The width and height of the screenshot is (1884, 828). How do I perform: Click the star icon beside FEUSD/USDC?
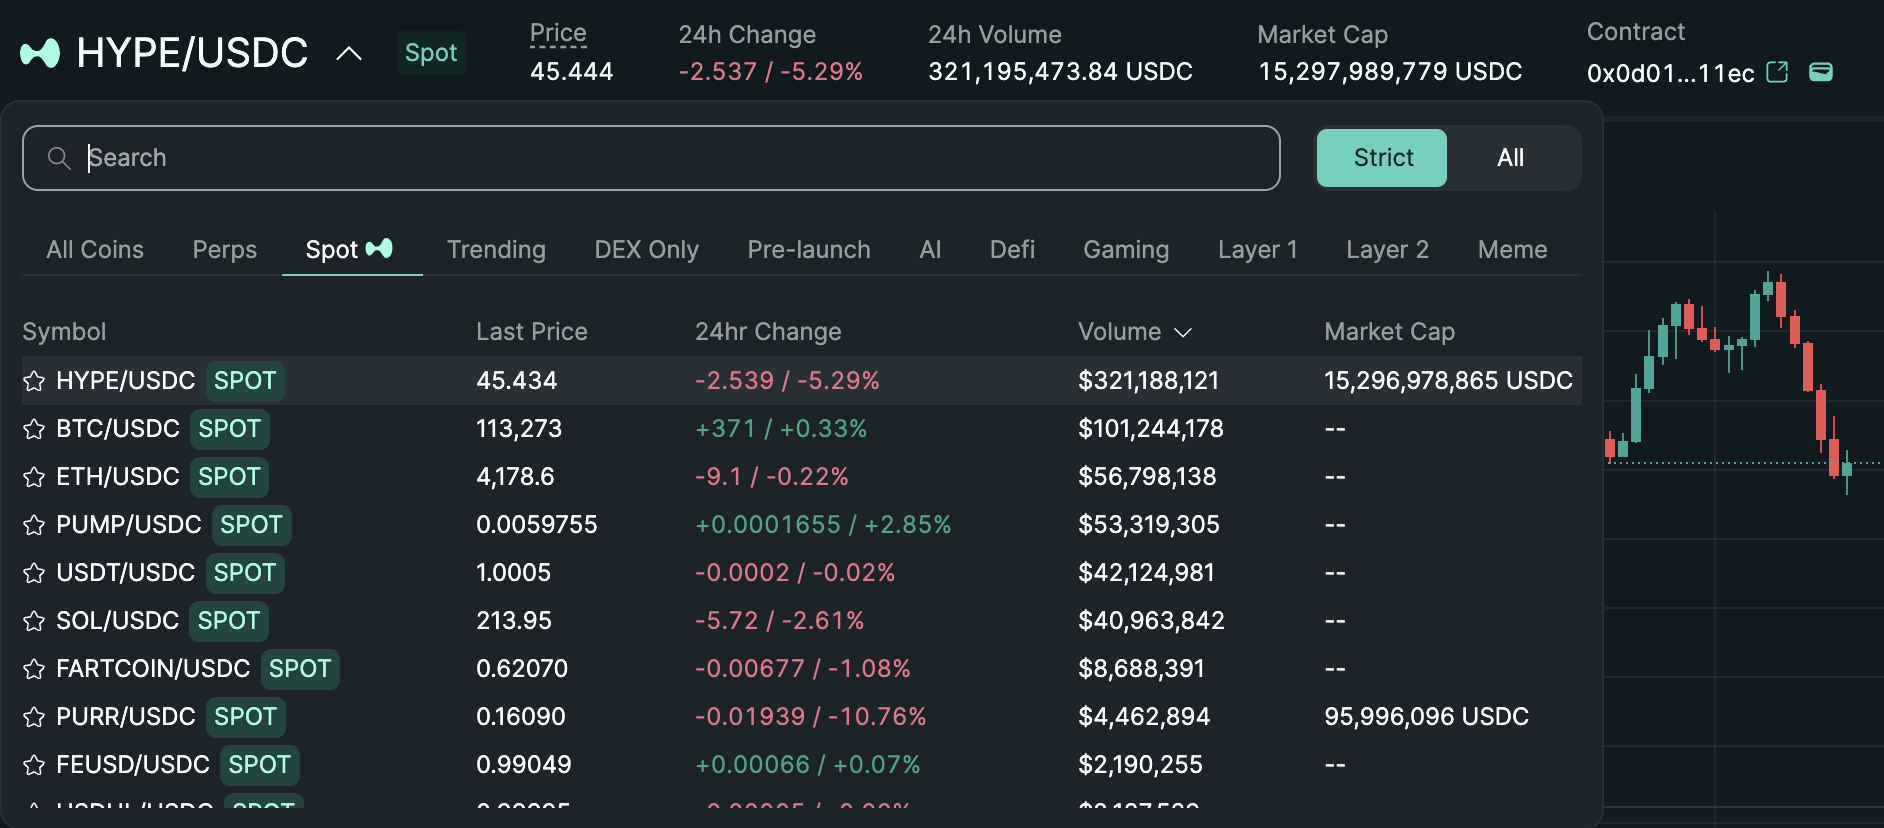34,765
